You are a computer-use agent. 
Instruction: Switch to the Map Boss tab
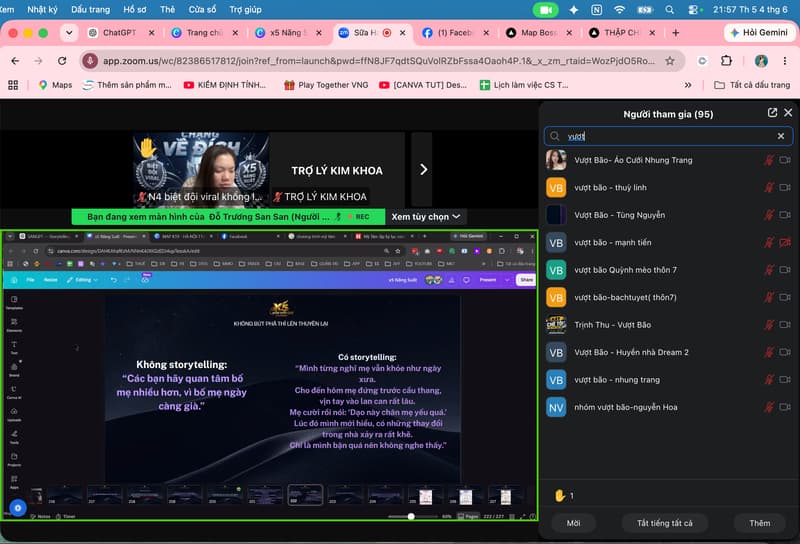pos(539,33)
